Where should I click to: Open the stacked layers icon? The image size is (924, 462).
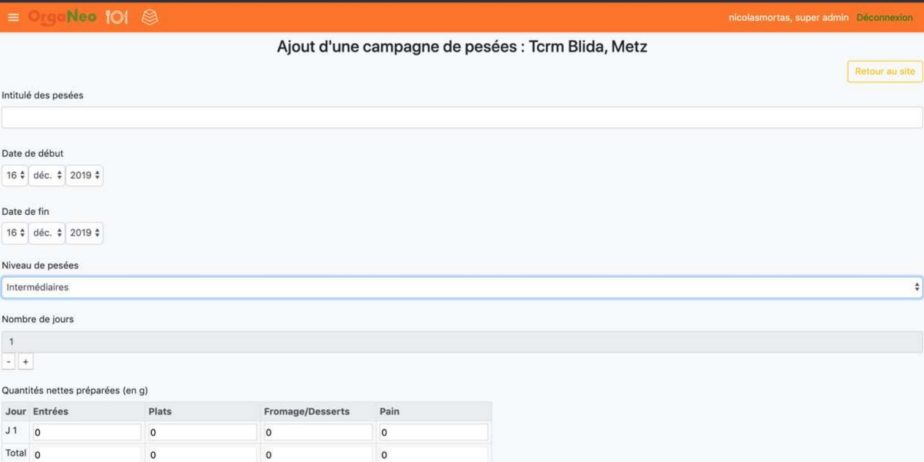[150, 18]
